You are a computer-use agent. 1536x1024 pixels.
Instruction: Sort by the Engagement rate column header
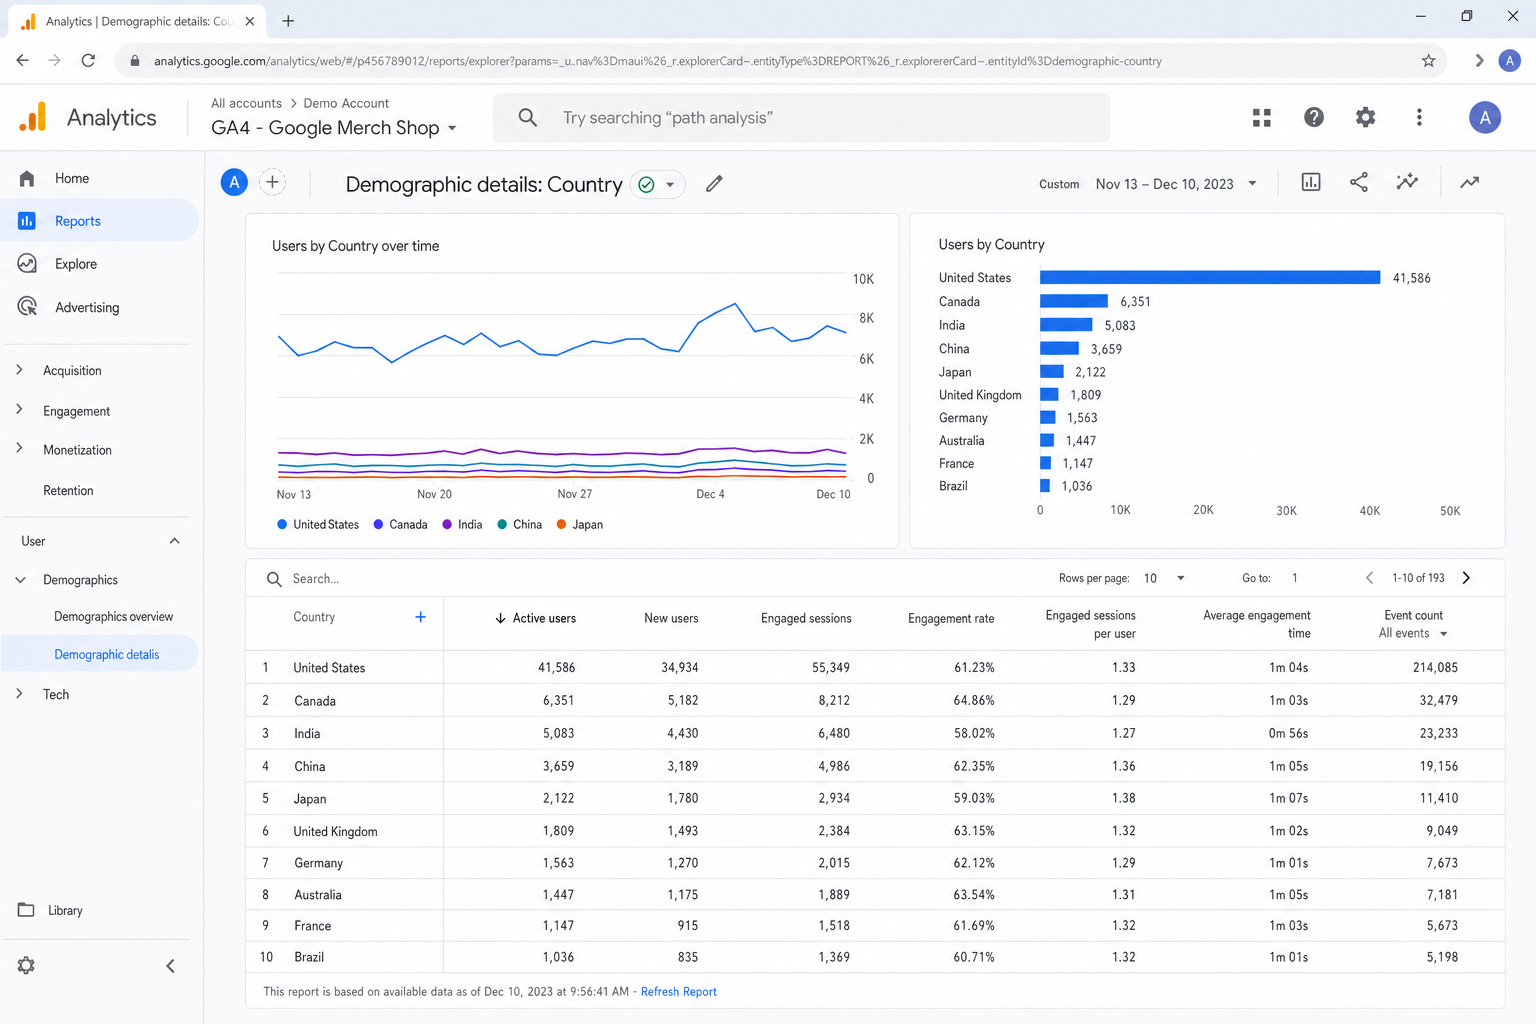pyautogui.click(x=951, y=618)
